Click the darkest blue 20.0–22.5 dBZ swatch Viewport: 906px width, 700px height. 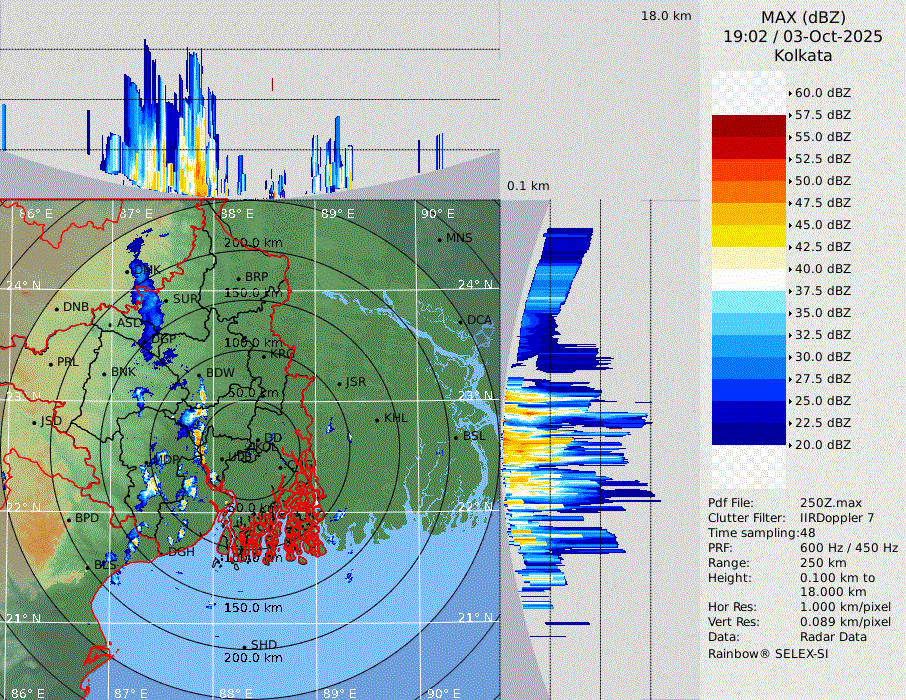coord(748,433)
